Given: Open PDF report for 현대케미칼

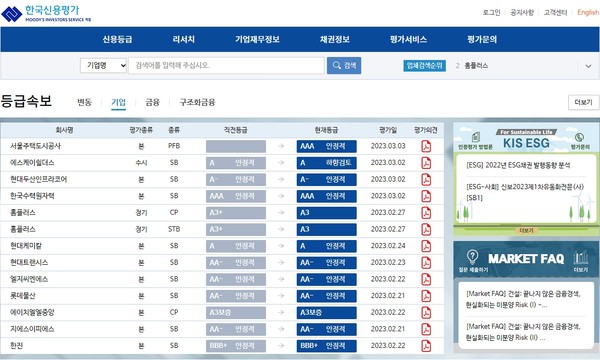Looking at the screenshot, I should [x=426, y=246].
